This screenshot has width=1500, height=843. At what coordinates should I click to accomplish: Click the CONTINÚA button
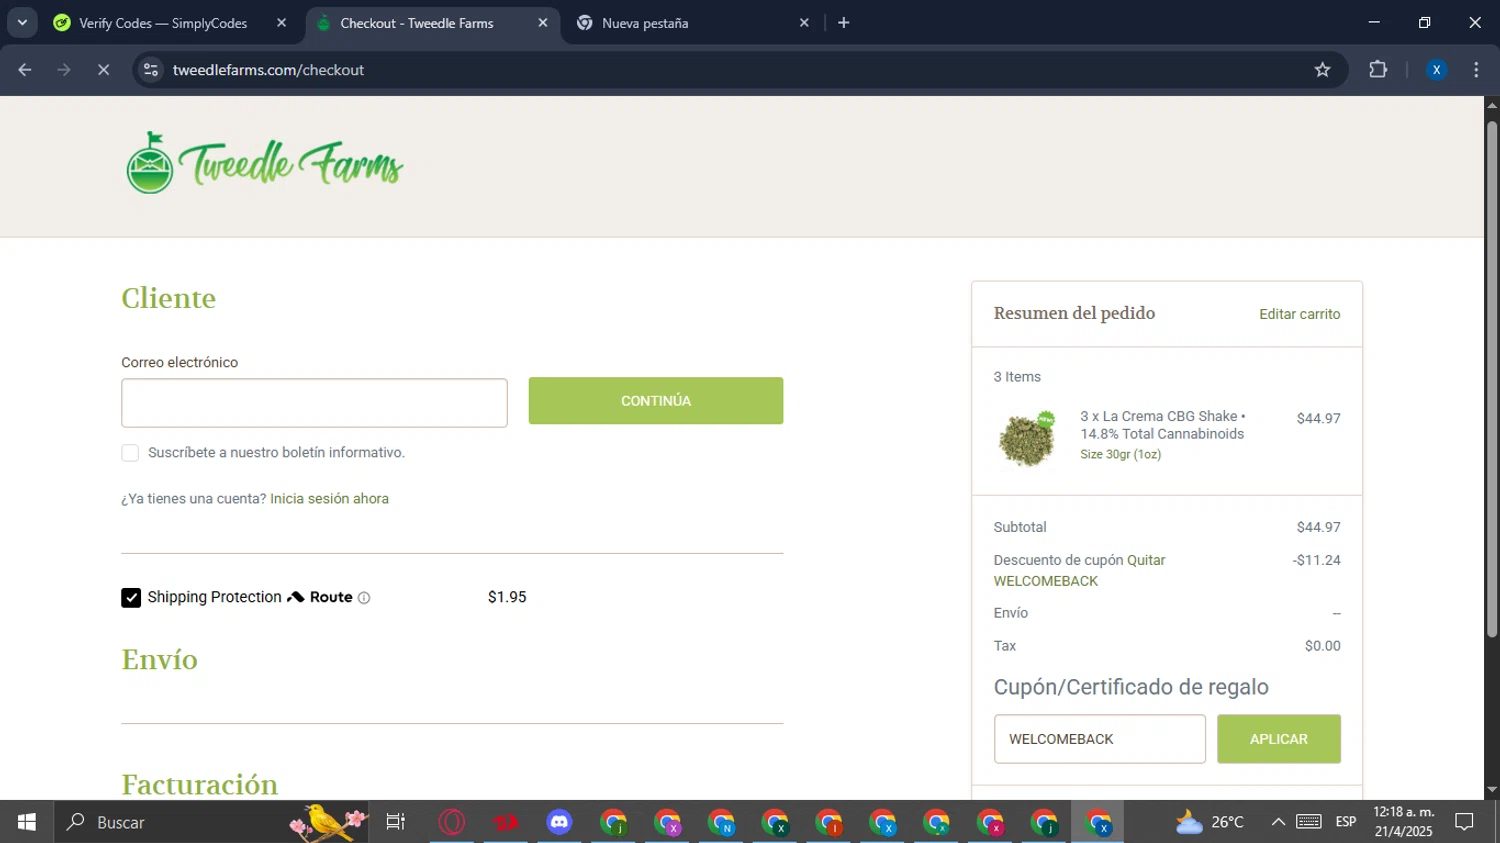coord(656,401)
